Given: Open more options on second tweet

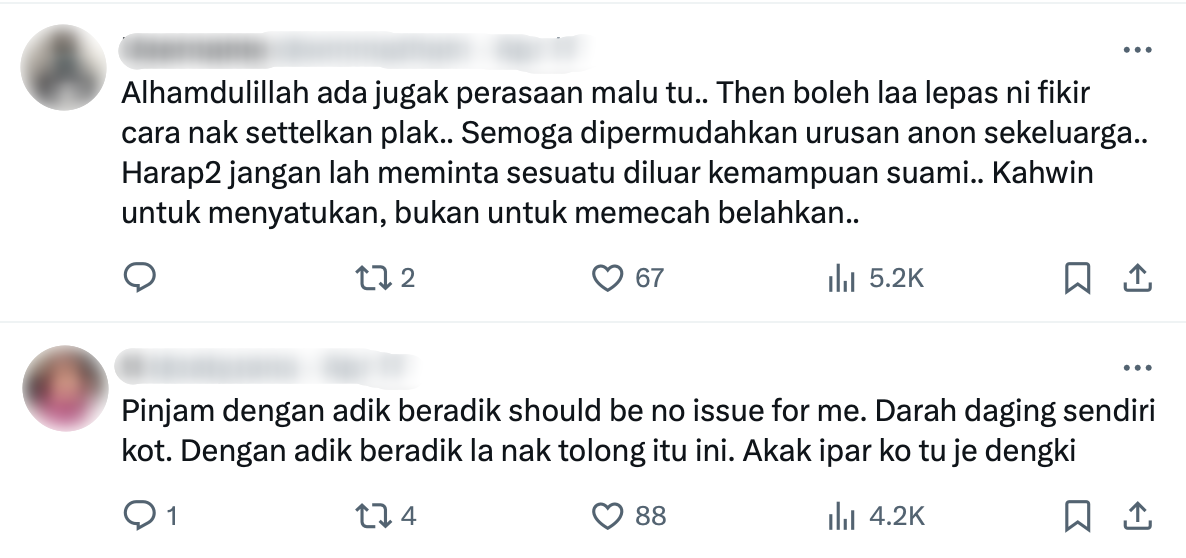Looking at the screenshot, I should tap(1137, 368).
